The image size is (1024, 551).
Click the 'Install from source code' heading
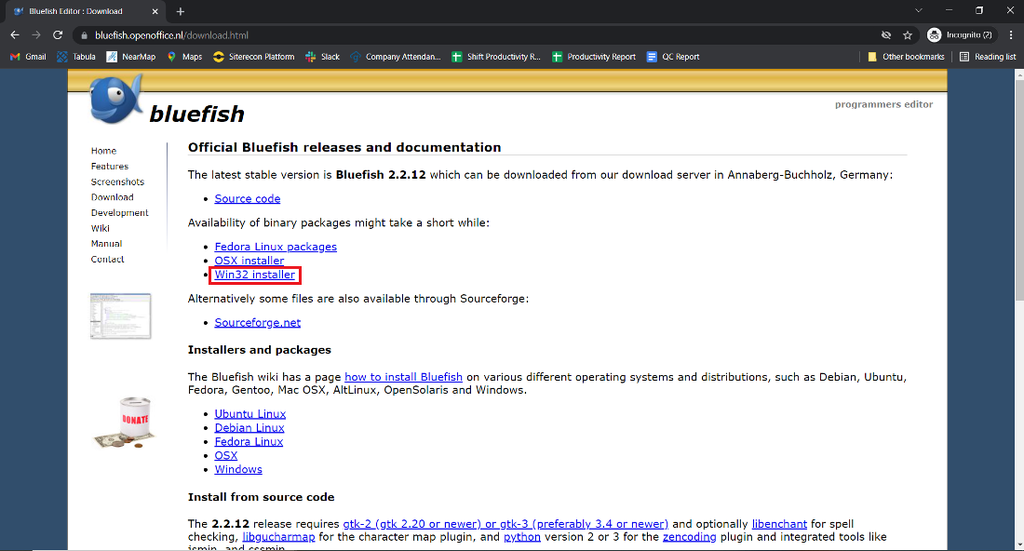coord(261,497)
